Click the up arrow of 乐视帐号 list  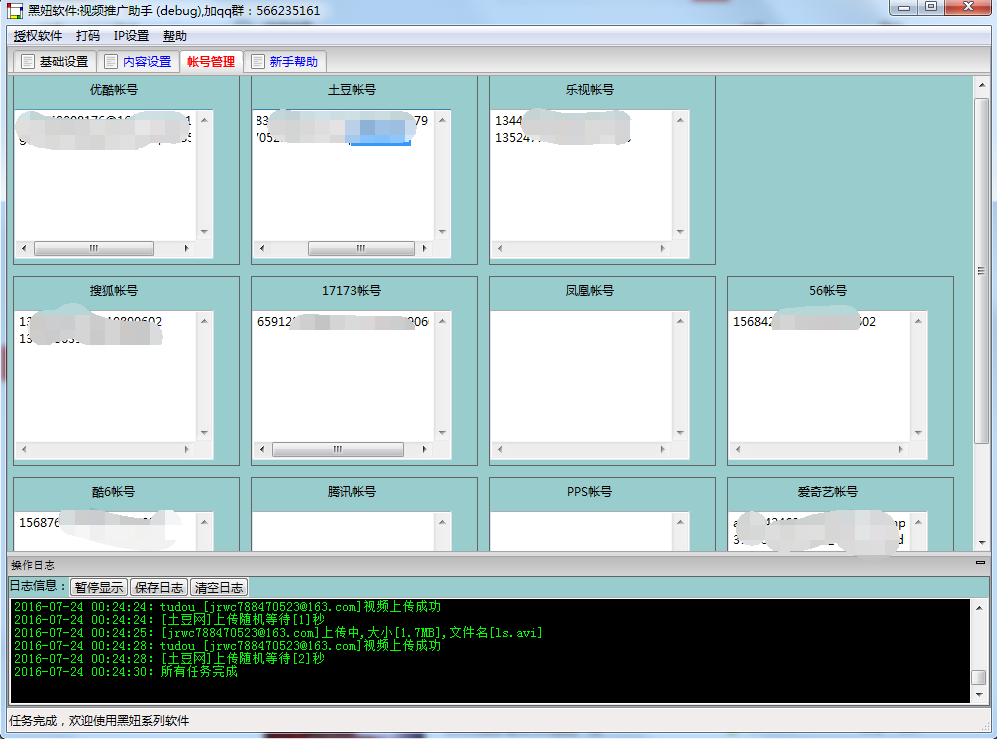coord(680,120)
